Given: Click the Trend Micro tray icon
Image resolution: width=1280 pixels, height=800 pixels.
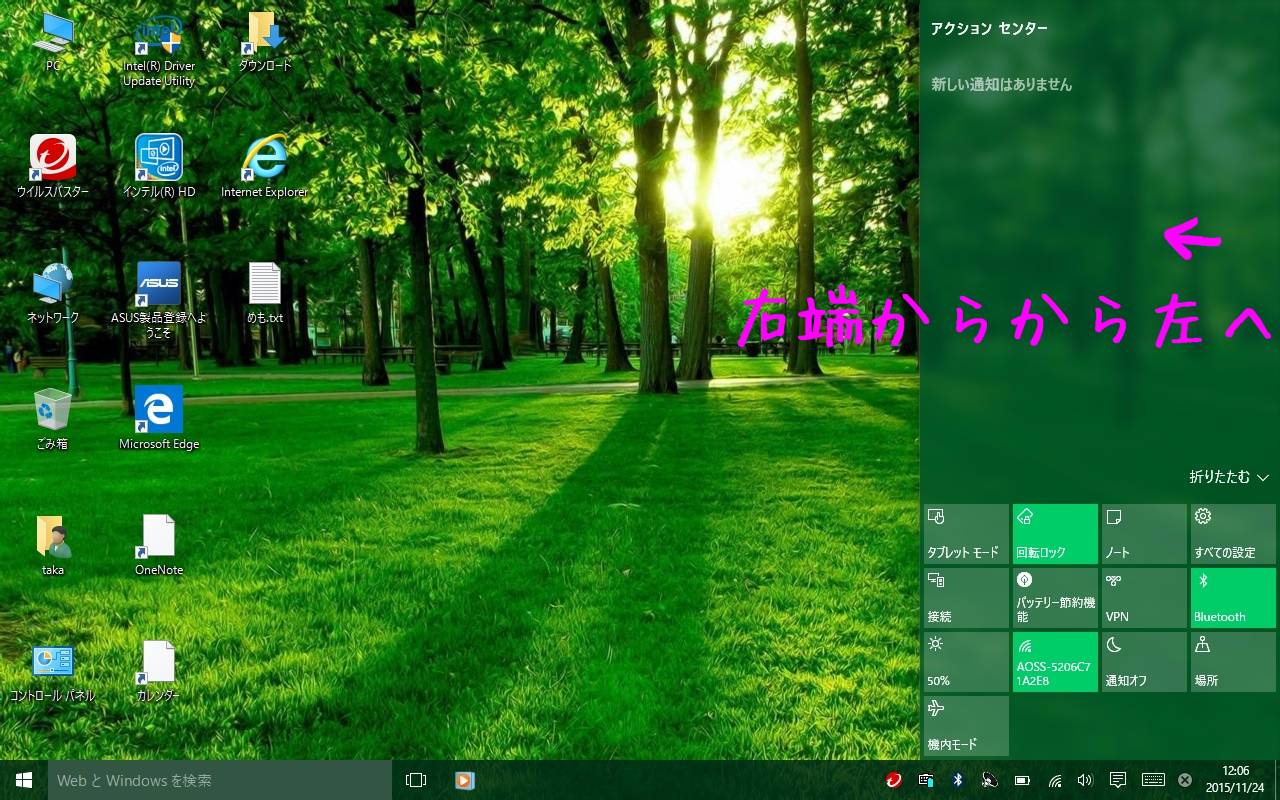Looking at the screenshot, I should tap(894, 780).
